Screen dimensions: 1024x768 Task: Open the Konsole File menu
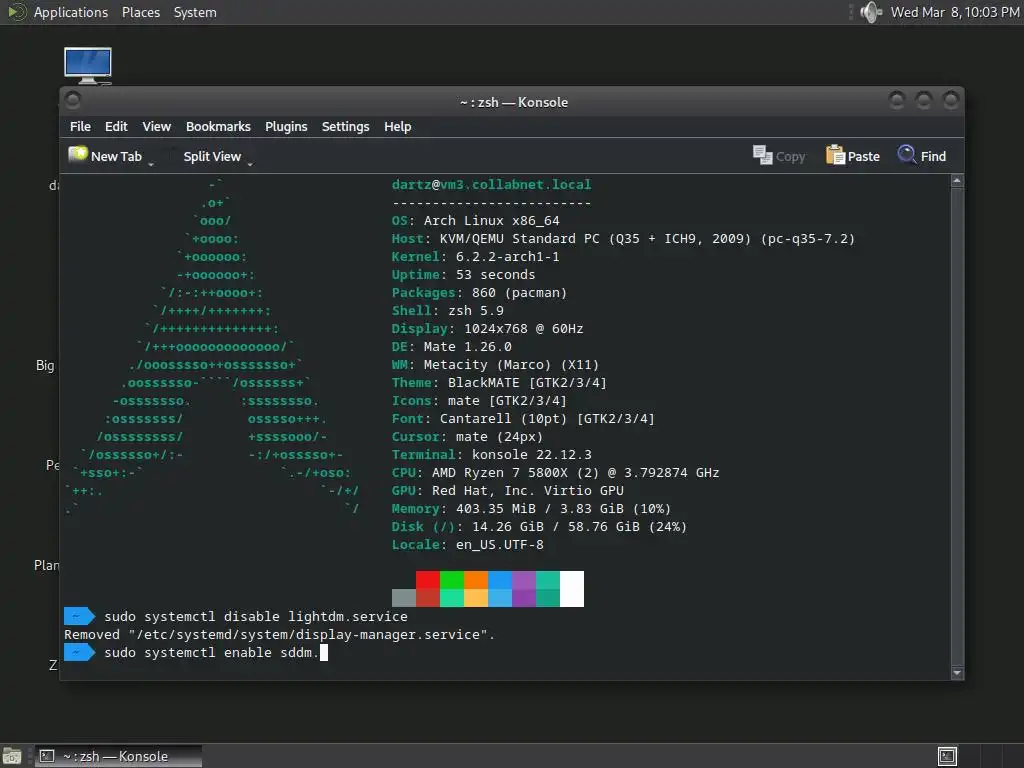(x=80, y=127)
